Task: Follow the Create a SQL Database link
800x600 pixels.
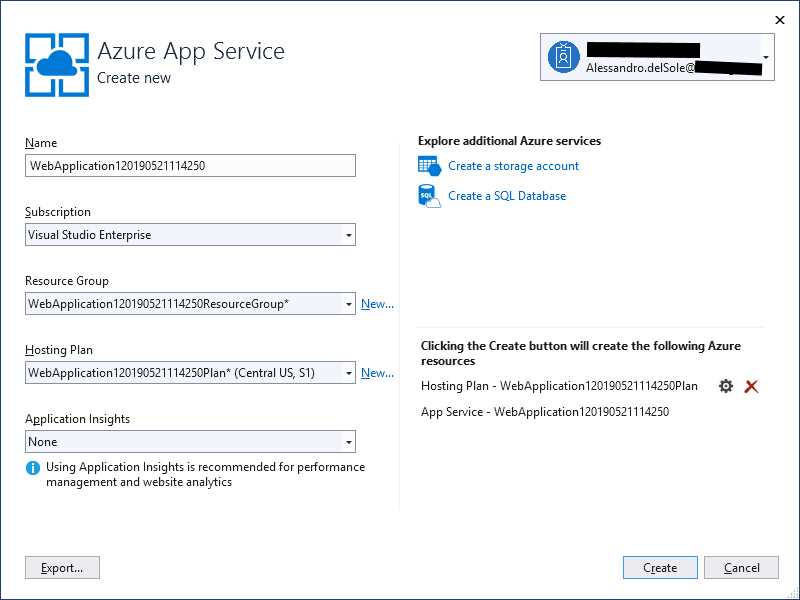Action: (505, 195)
